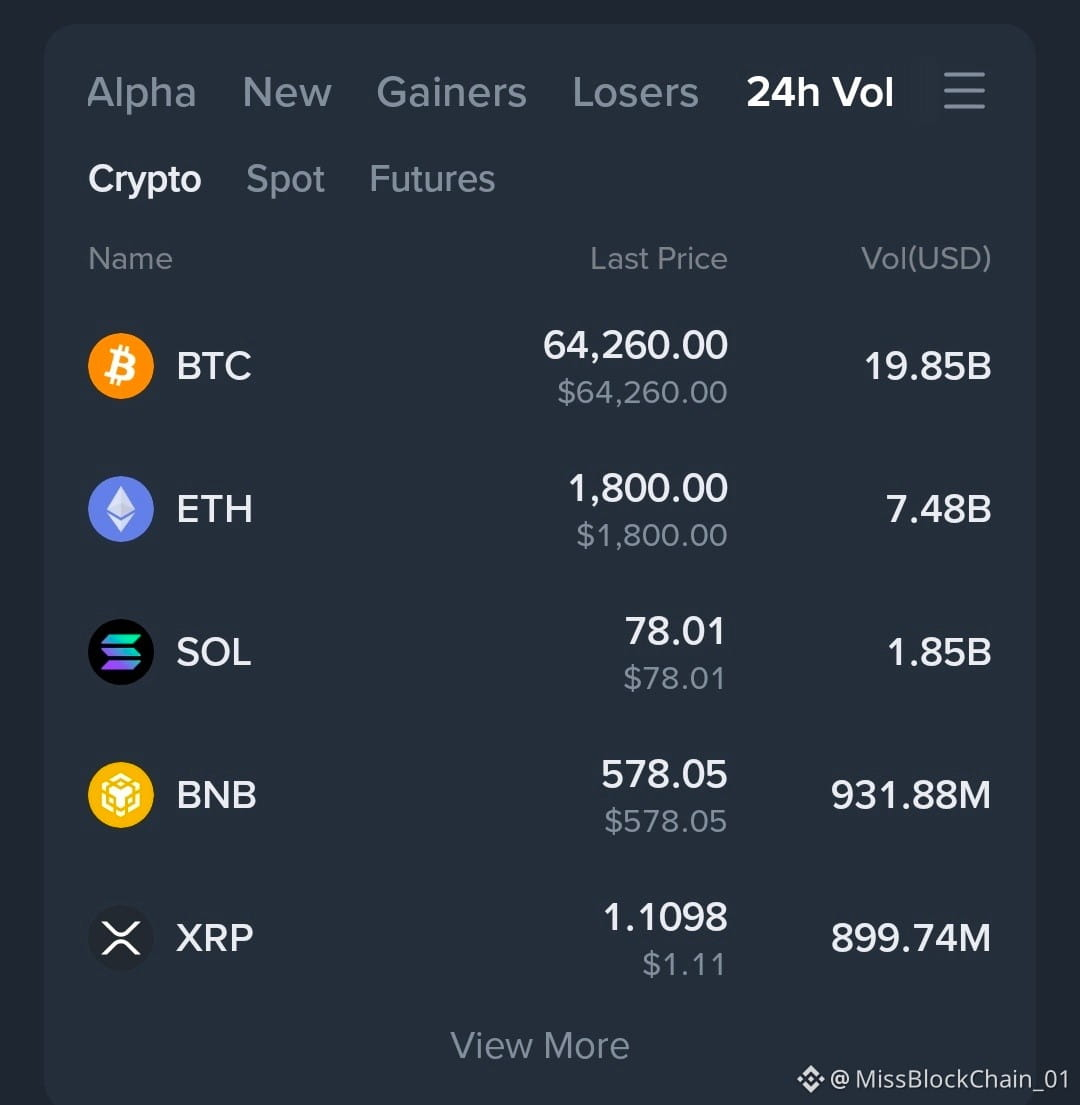Click the Ethereum coin icon
1080x1105 pixels.
click(x=120, y=509)
